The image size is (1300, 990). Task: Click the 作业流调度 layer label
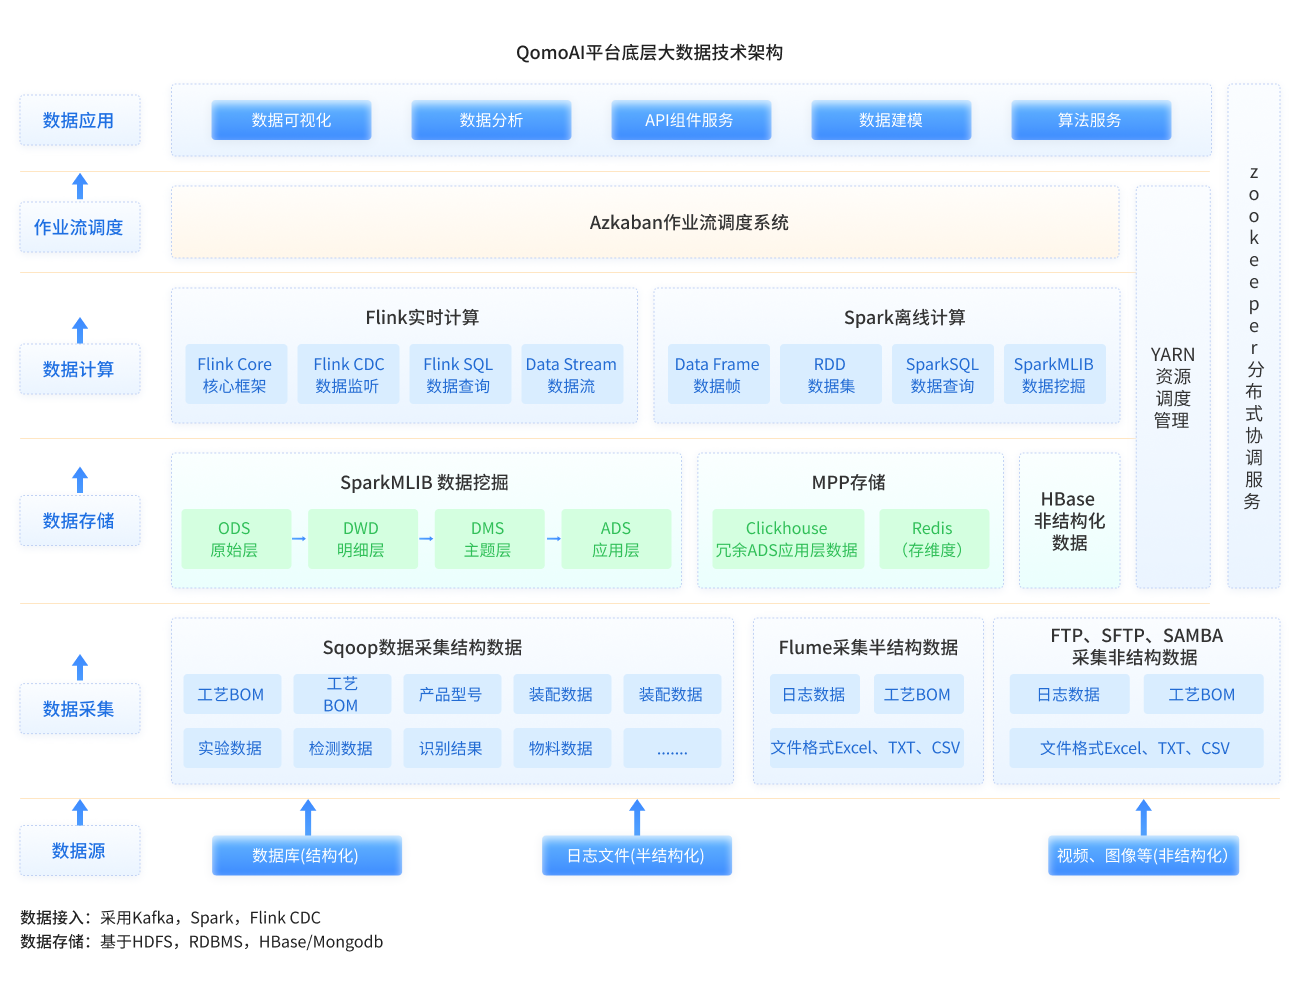click(x=80, y=227)
